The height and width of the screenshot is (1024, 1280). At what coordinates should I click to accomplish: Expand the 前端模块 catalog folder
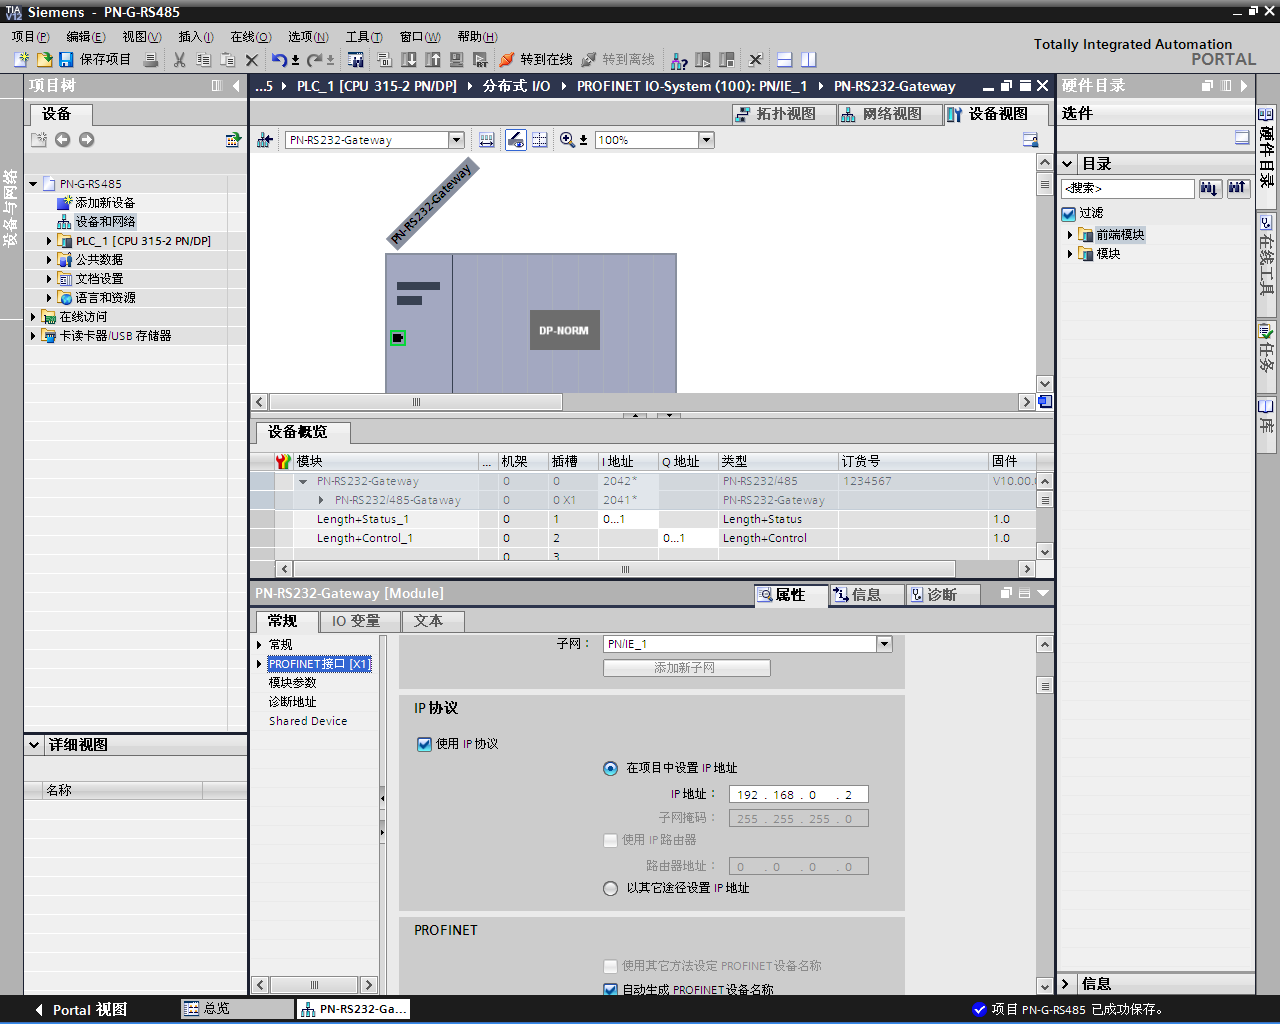(1070, 235)
